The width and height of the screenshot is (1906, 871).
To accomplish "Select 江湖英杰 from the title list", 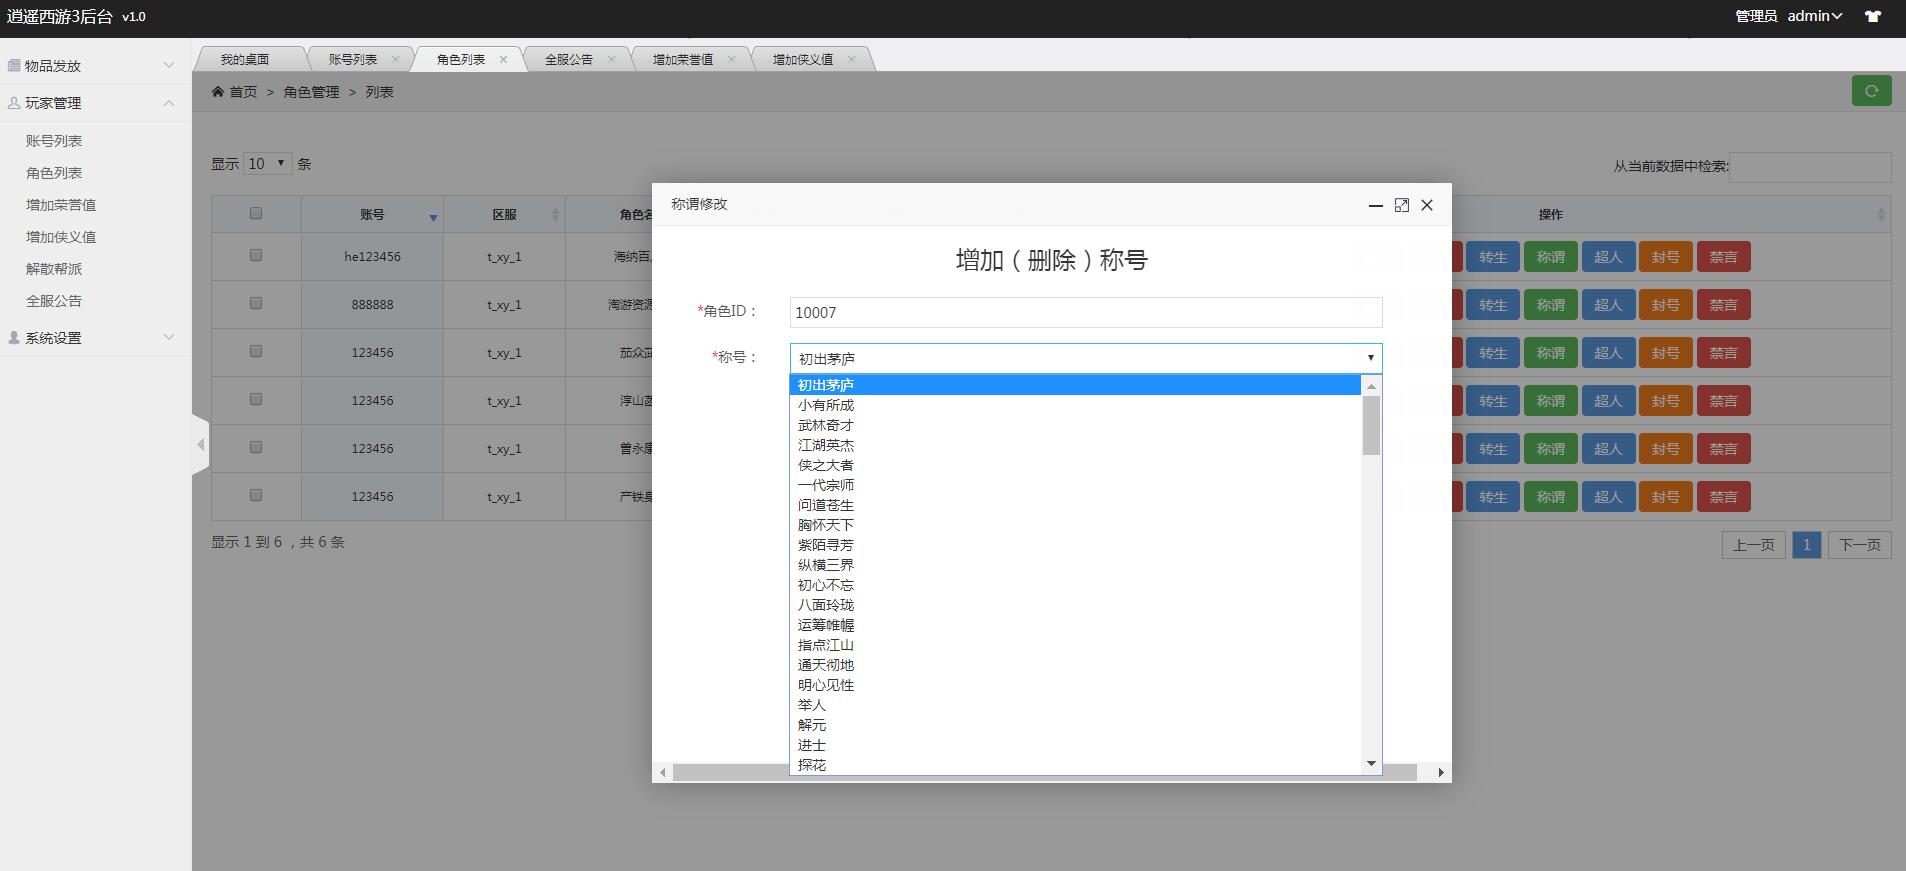I will pyautogui.click(x=826, y=445).
